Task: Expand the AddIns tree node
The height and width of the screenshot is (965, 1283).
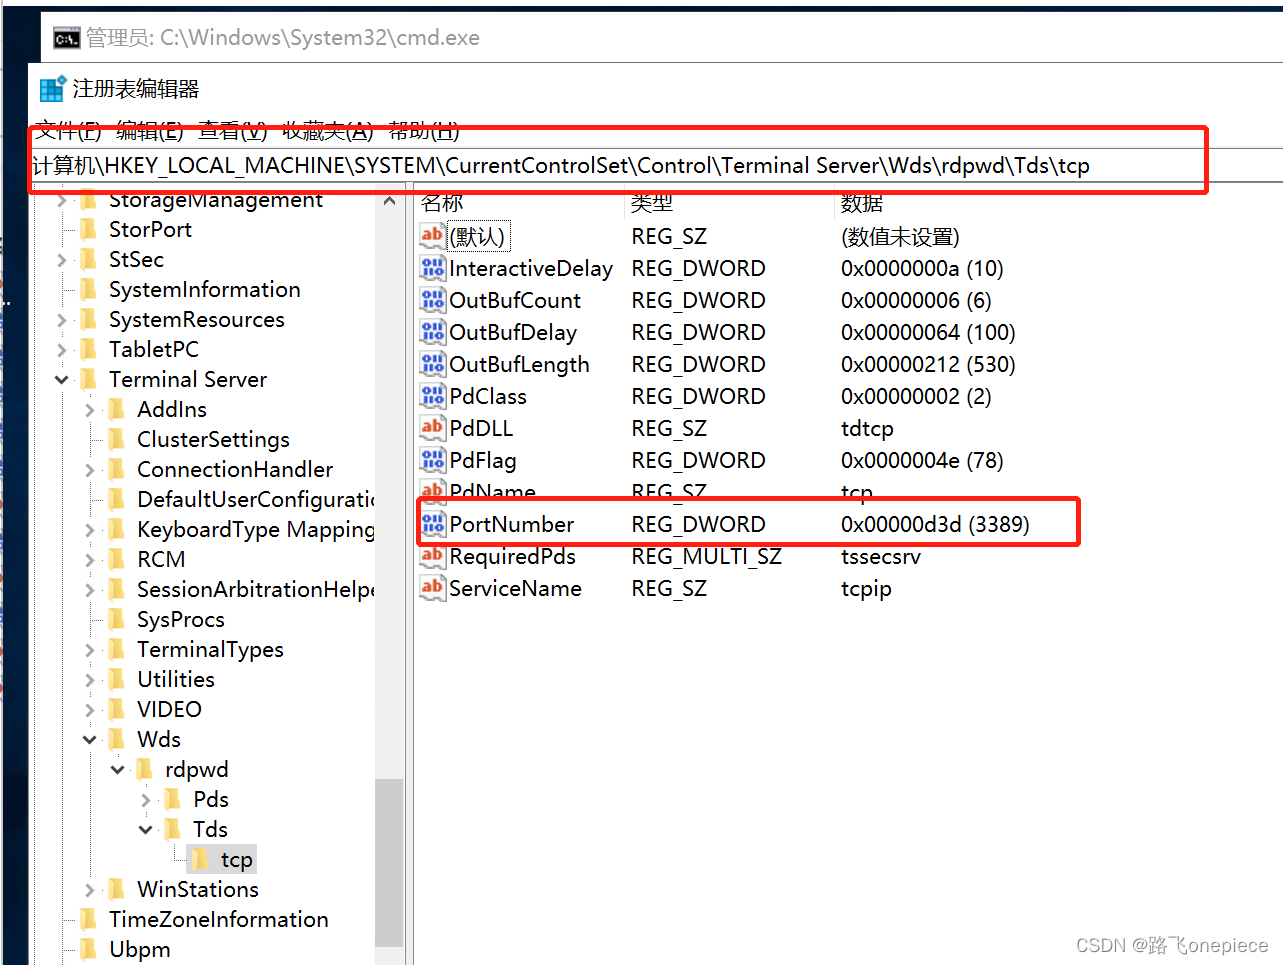Action: click(90, 410)
